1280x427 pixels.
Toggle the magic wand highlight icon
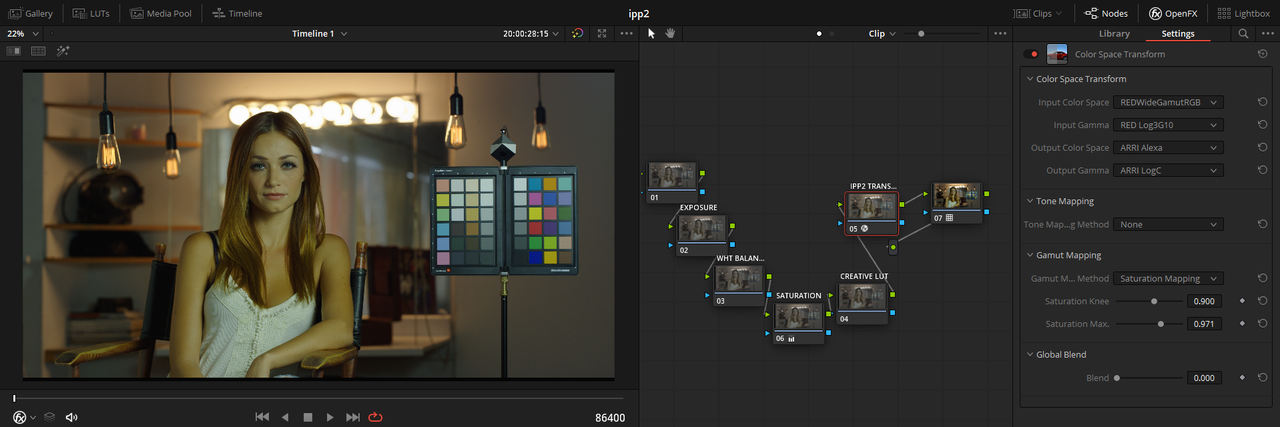click(x=64, y=50)
